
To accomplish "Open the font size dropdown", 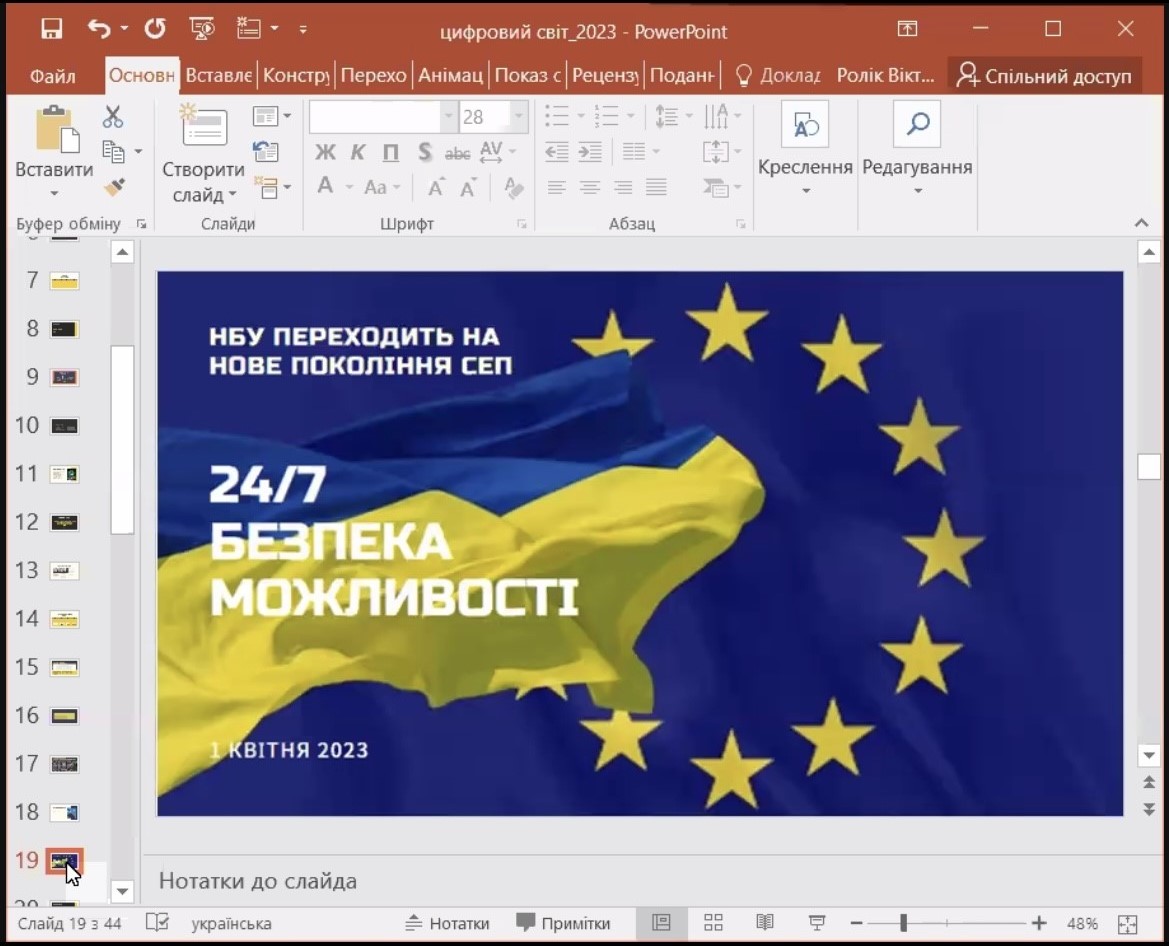I will tap(518, 117).
